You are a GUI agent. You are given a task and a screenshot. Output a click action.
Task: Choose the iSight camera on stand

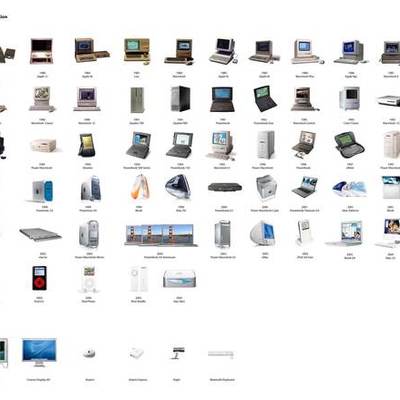tap(178, 353)
